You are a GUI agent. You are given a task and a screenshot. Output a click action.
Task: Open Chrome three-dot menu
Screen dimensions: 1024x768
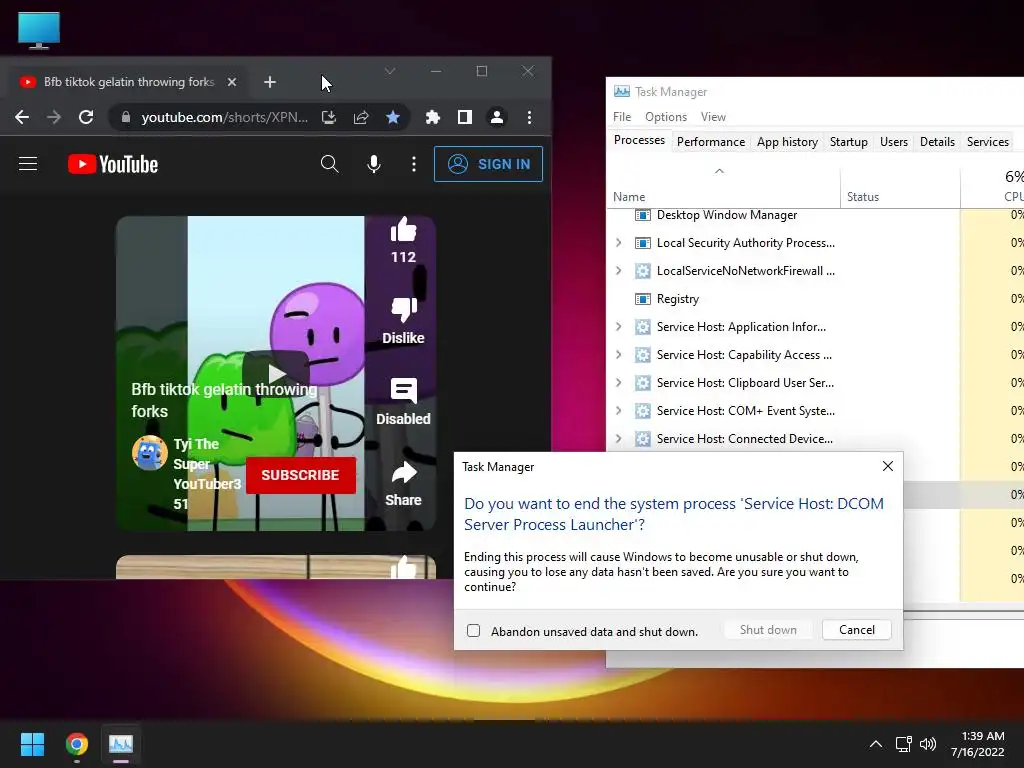click(x=530, y=118)
